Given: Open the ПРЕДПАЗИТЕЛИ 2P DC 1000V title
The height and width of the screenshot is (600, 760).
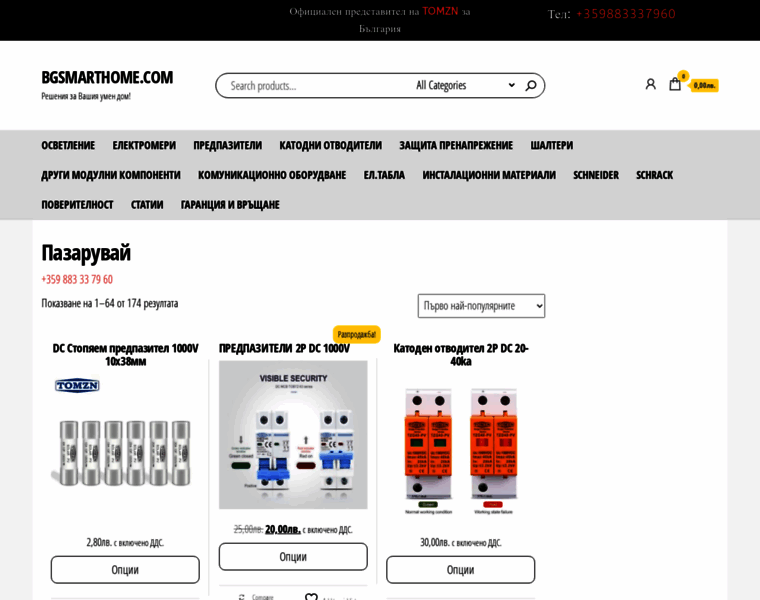Looking at the screenshot, I should pyautogui.click(x=284, y=348).
